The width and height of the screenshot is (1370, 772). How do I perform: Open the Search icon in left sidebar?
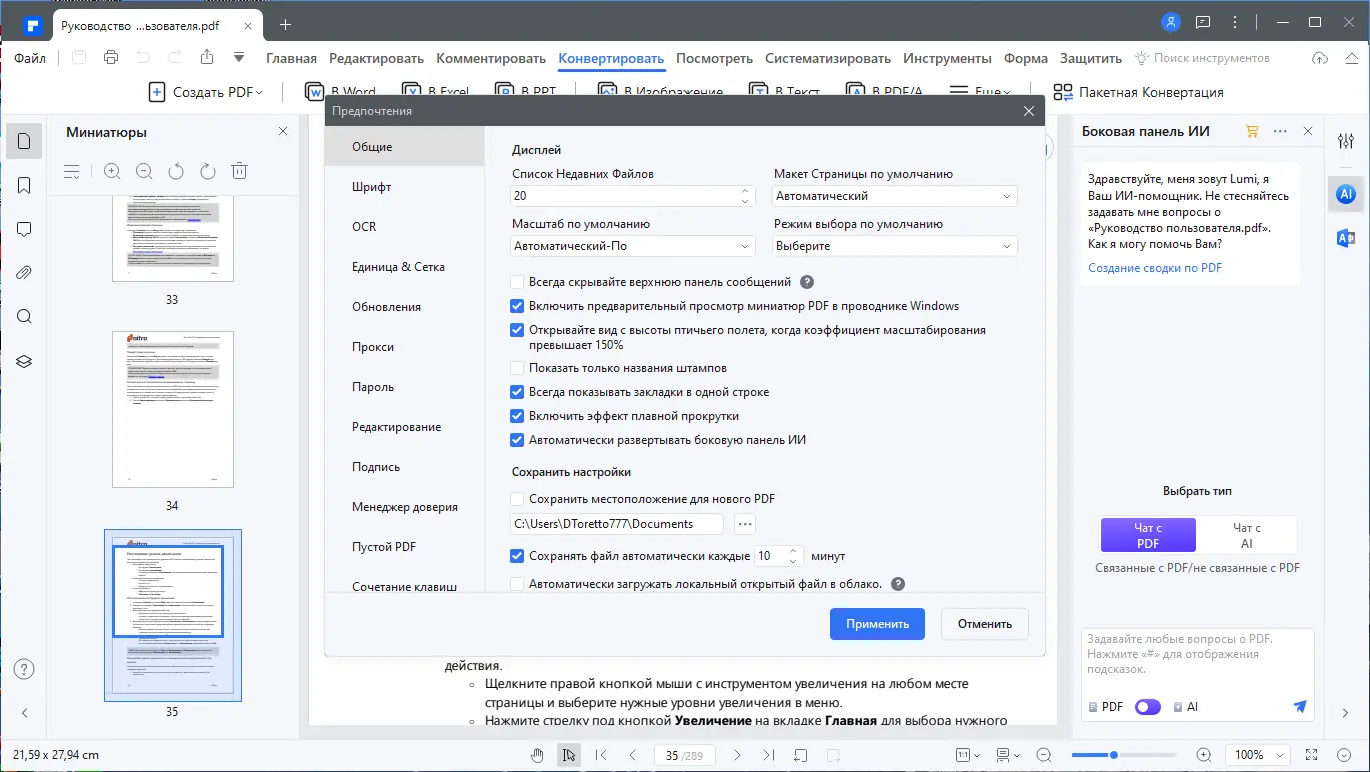23,316
